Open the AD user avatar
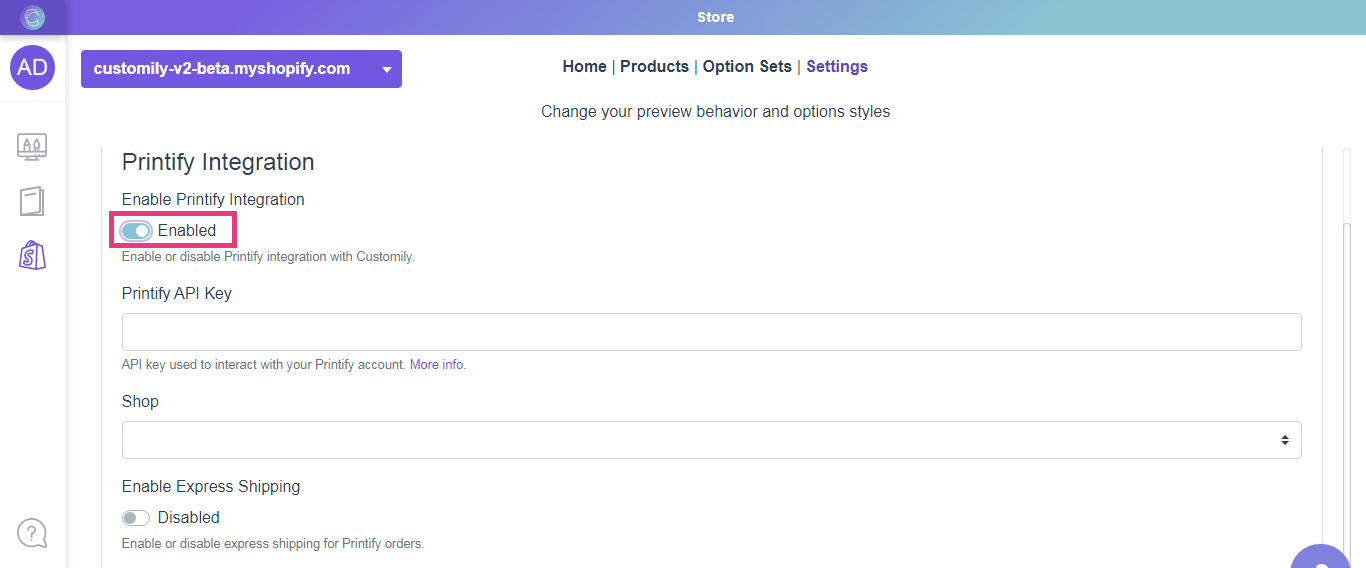The height and width of the screenshot is (568, 1366). pos(33,68)
